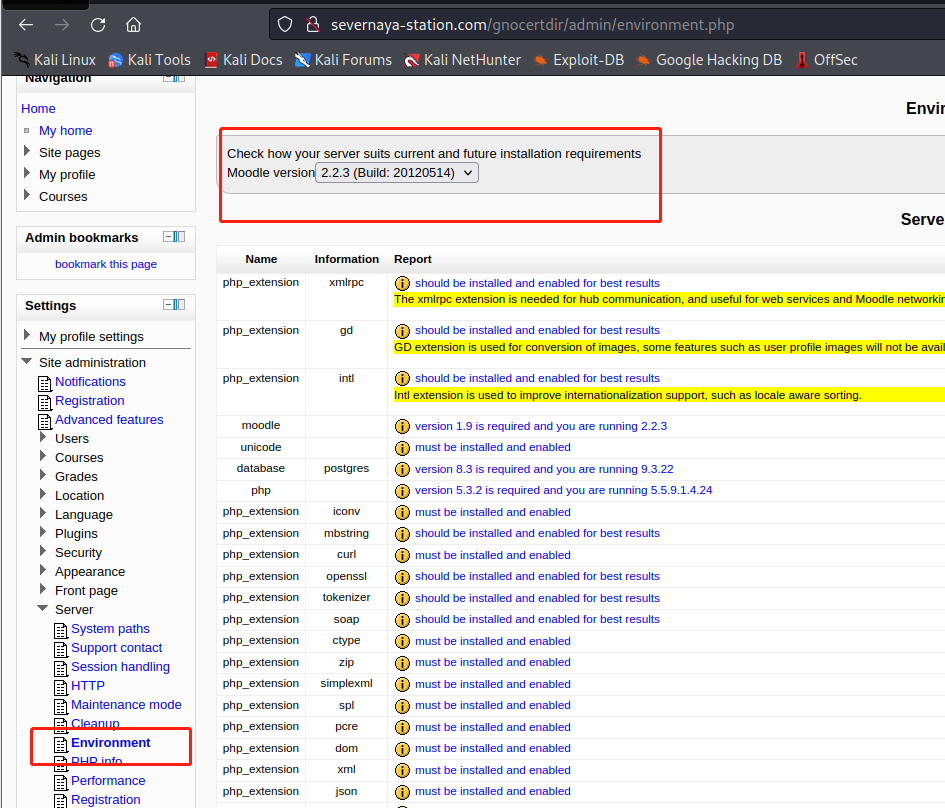Open Support contact settings
Viewport: 945px width, 808px height.
point(117,648)
